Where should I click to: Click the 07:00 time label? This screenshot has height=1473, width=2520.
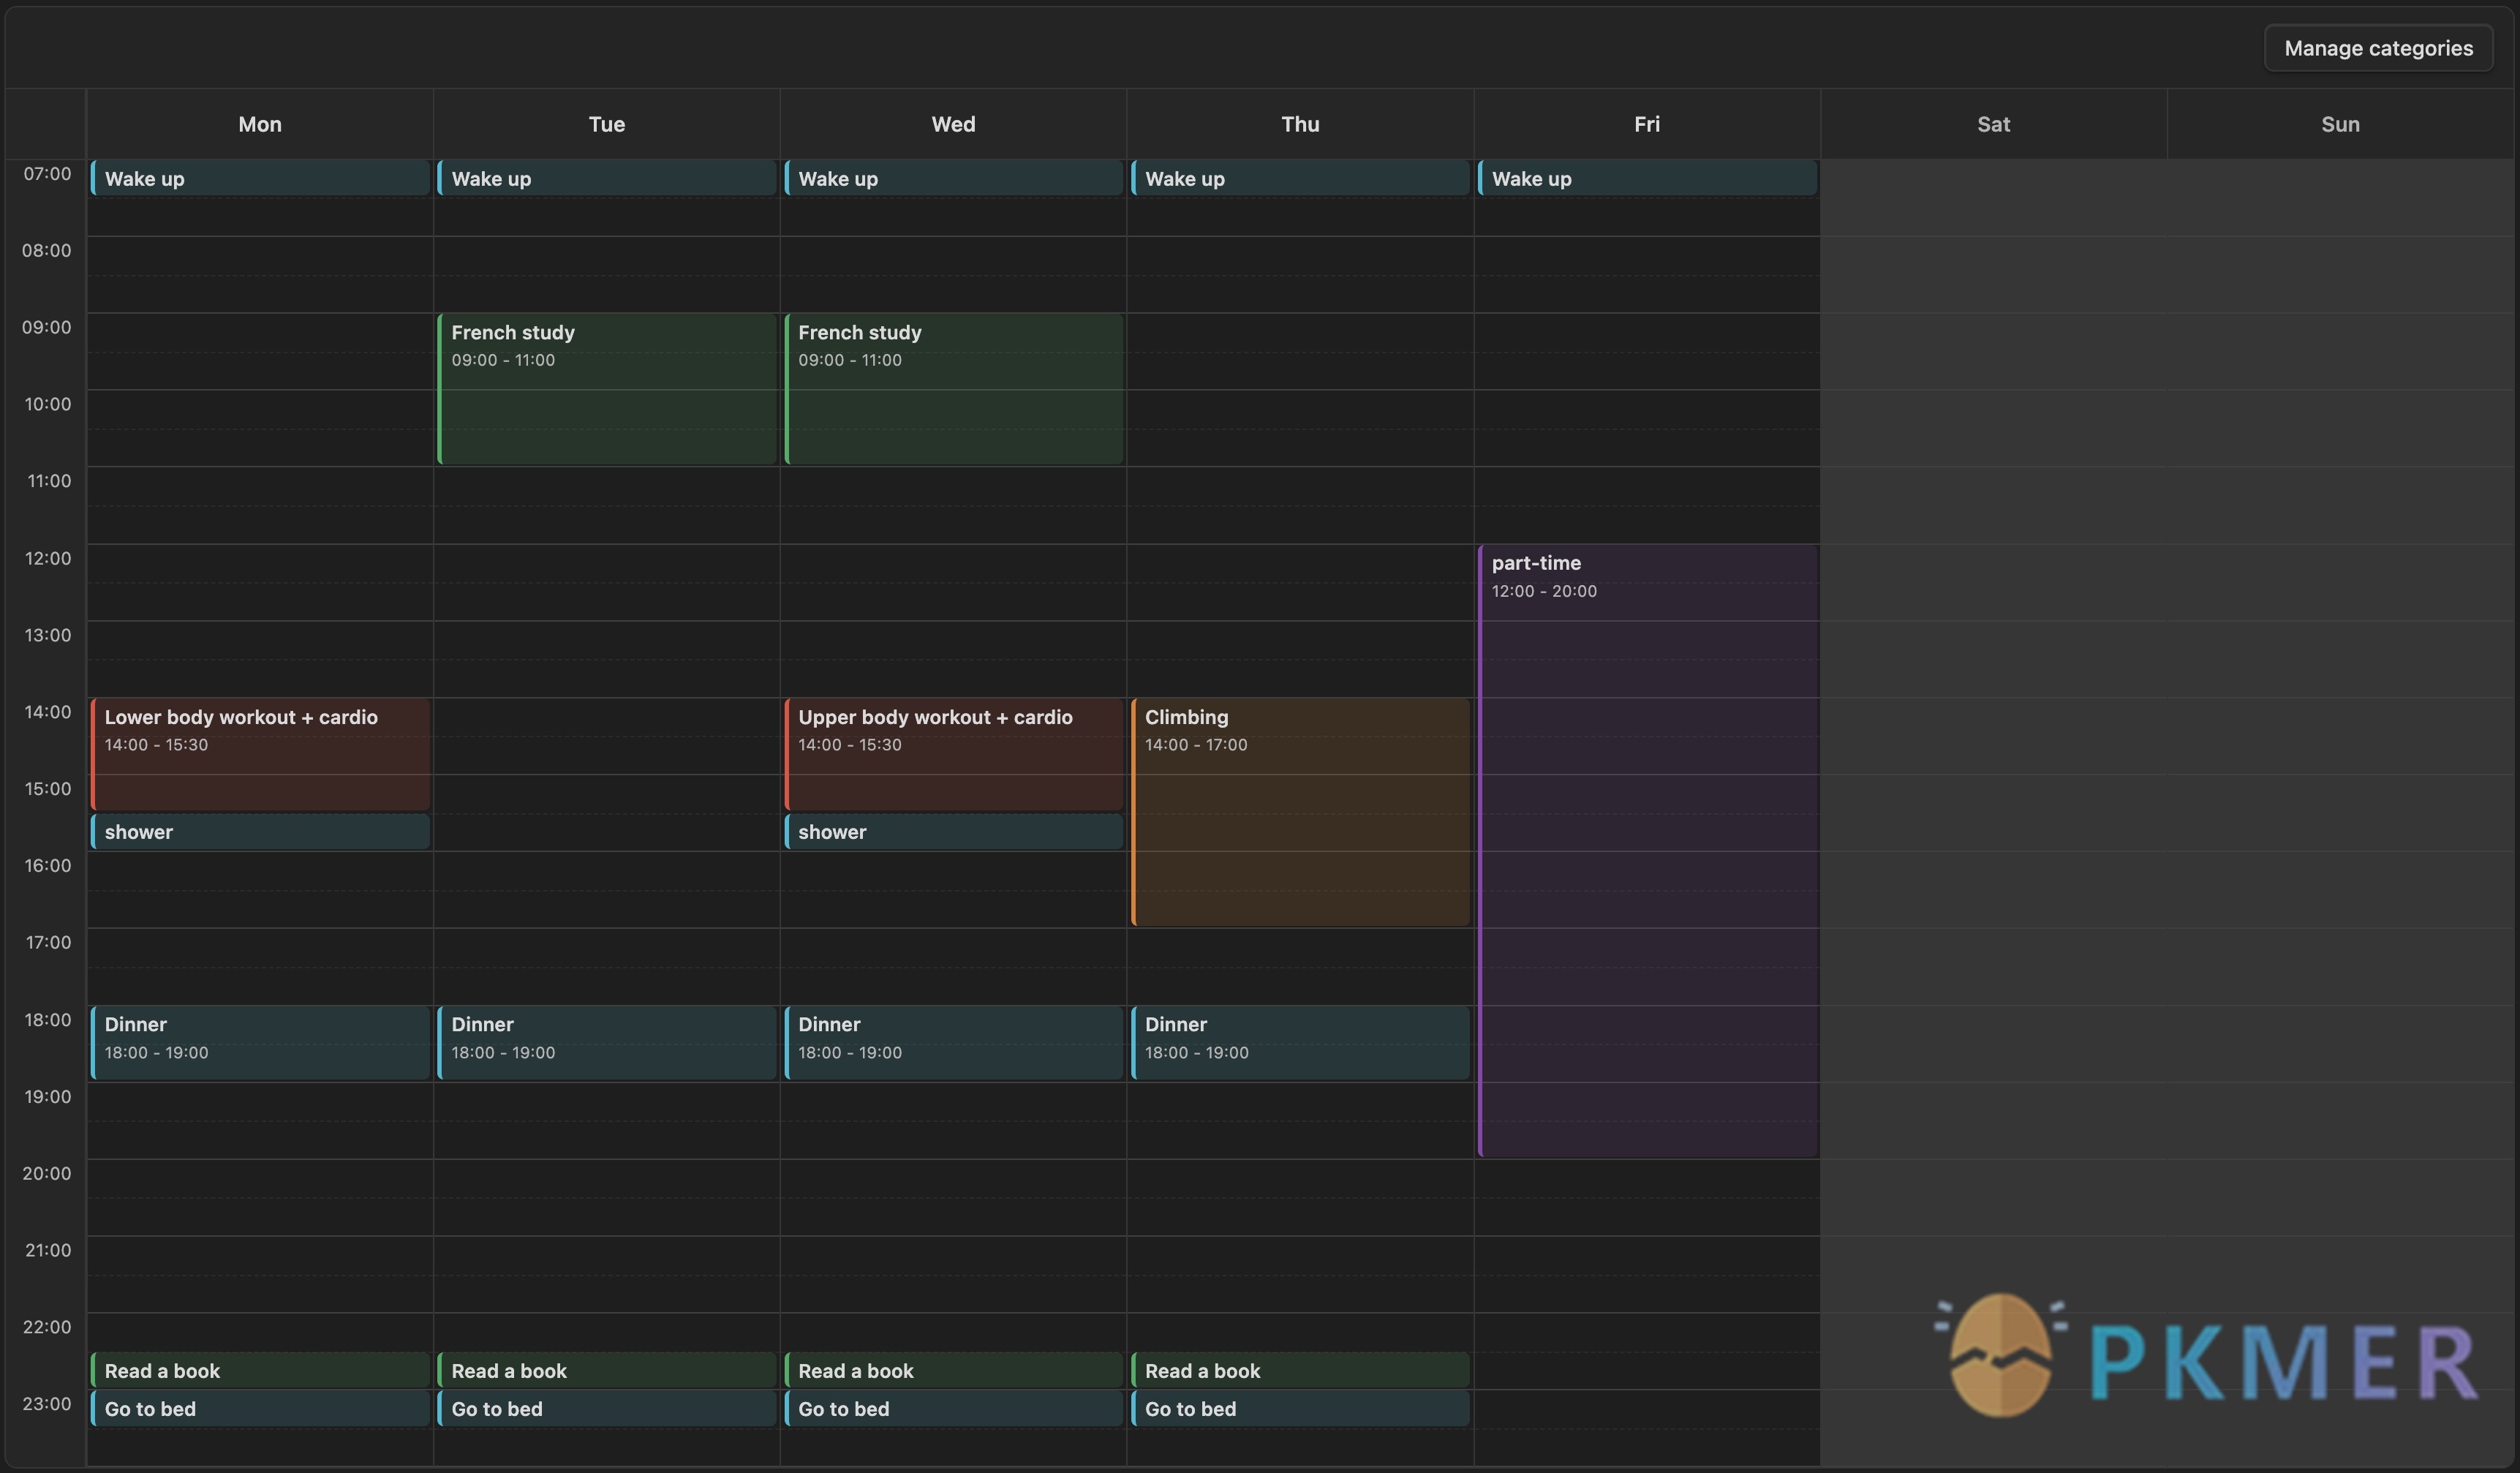[x=48, y=173]
